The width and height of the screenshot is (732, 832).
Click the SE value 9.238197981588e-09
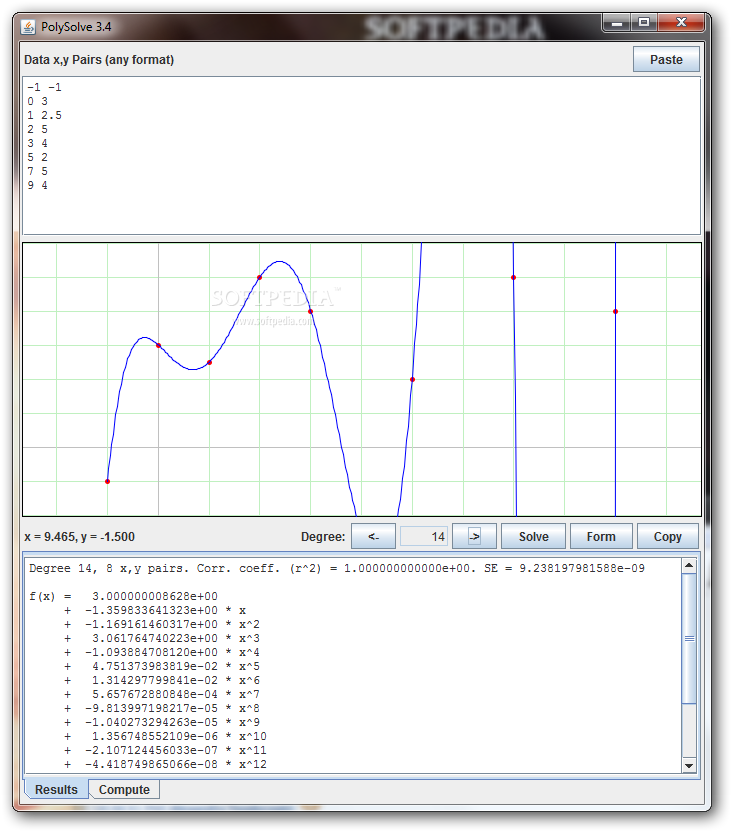pos(582,568)
